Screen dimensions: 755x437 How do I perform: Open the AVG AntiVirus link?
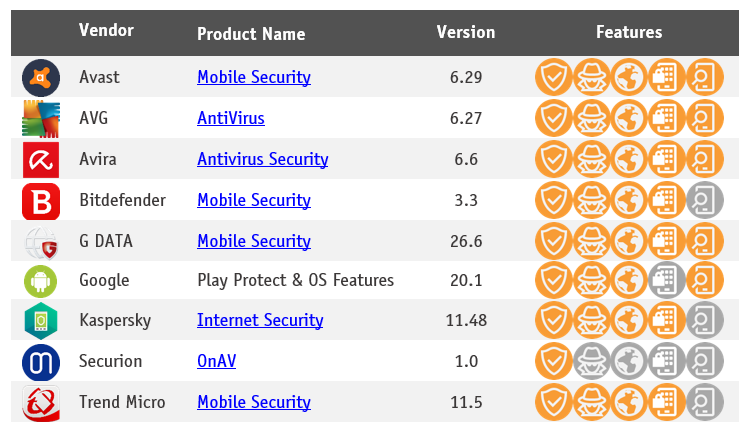[x=230, y=118]
